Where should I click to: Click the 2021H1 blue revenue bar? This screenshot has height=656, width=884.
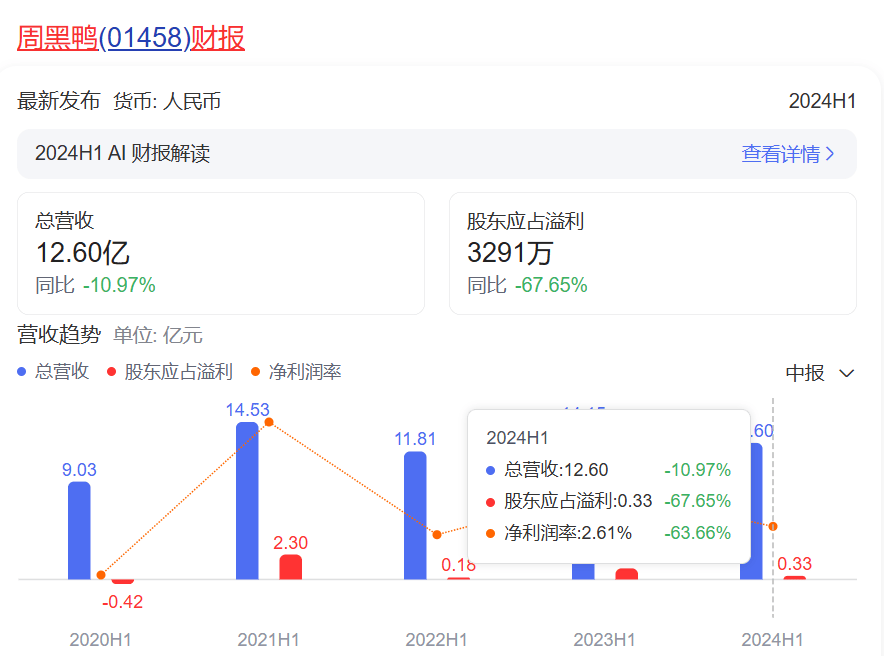pos(247,500)
